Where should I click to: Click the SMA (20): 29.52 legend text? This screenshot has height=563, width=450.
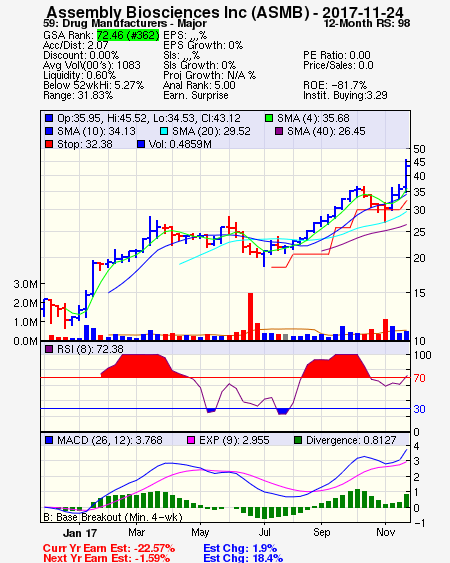click(211, 131)
